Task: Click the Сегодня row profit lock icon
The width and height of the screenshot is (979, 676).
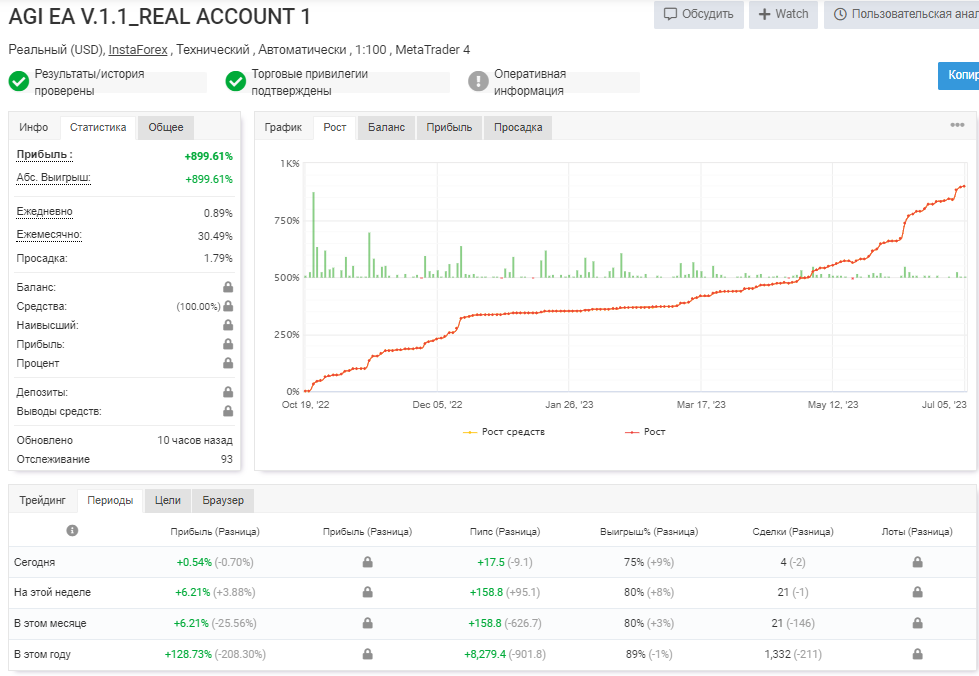Action: (x=367, y=562)
